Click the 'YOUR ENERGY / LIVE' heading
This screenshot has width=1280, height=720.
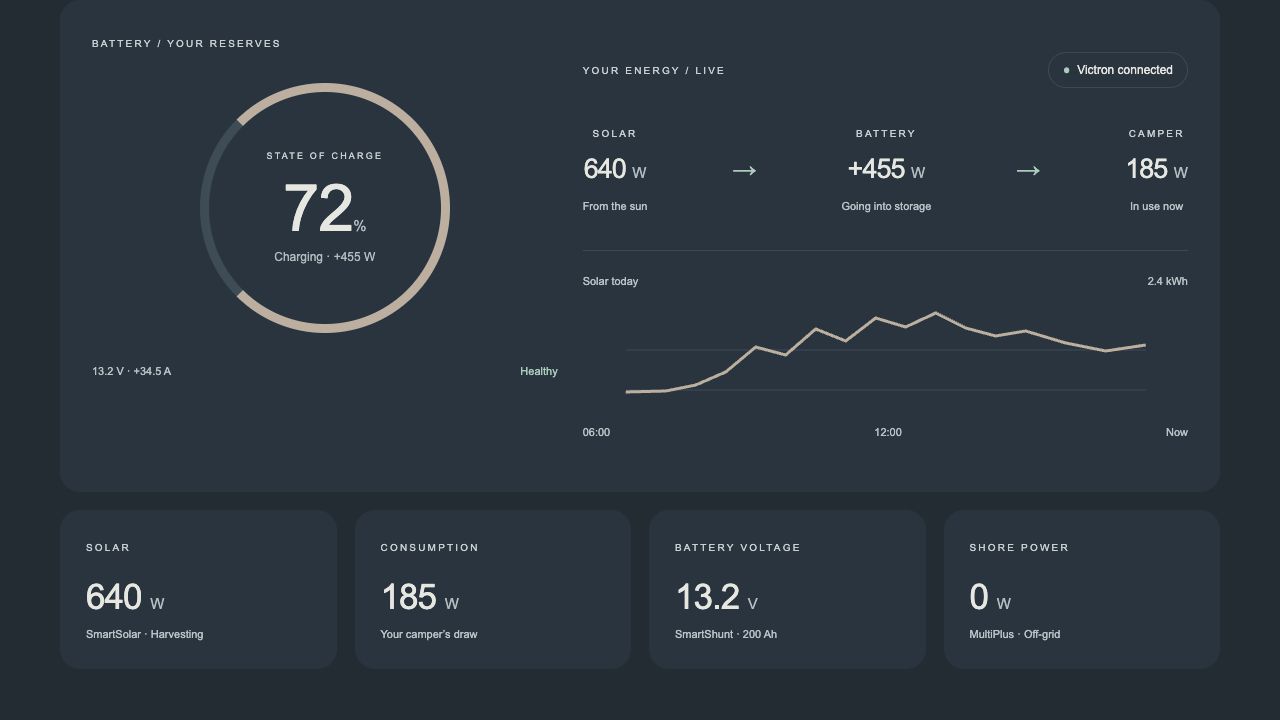(654, 71)
